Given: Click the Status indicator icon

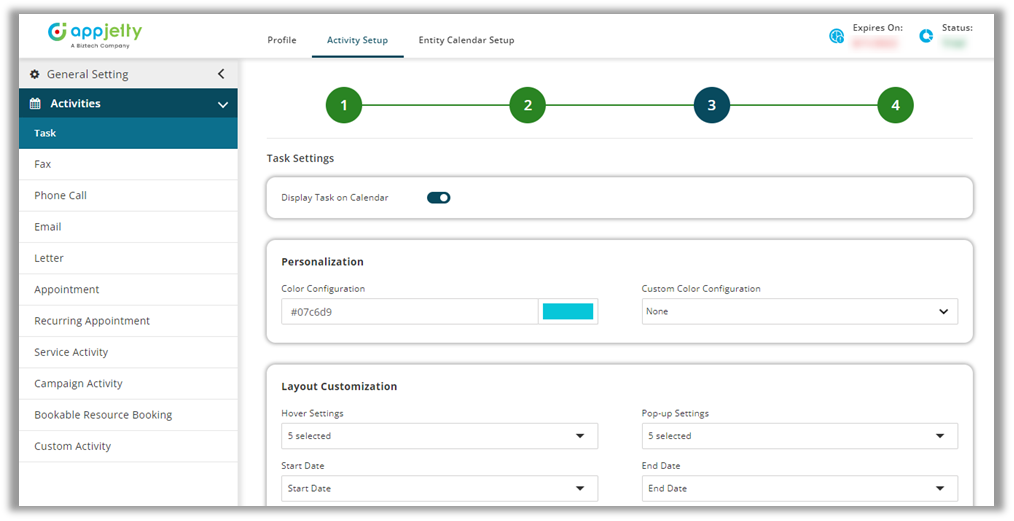Looking at the screenshot, I should tap(927, 36).
